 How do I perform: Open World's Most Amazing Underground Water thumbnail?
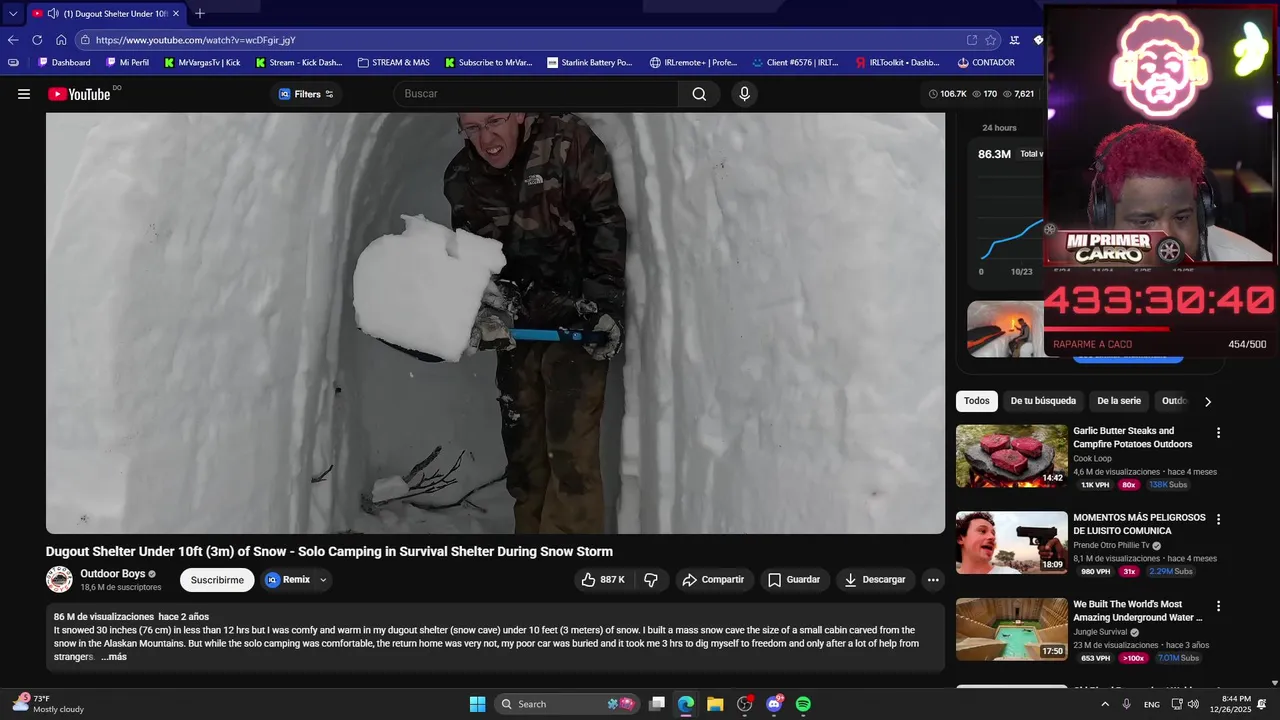pos(1012,629)
